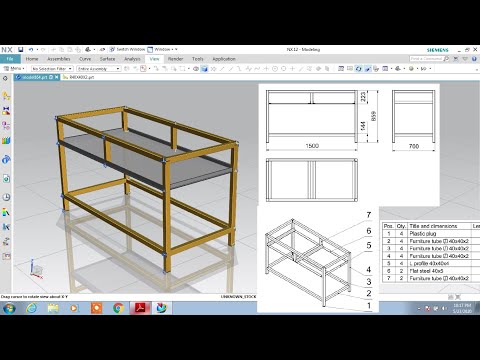Open the third resource bar icon with purple spheres
Viewport: 480px width, 360px height.
pyautogui.click(x=6, y=126)
